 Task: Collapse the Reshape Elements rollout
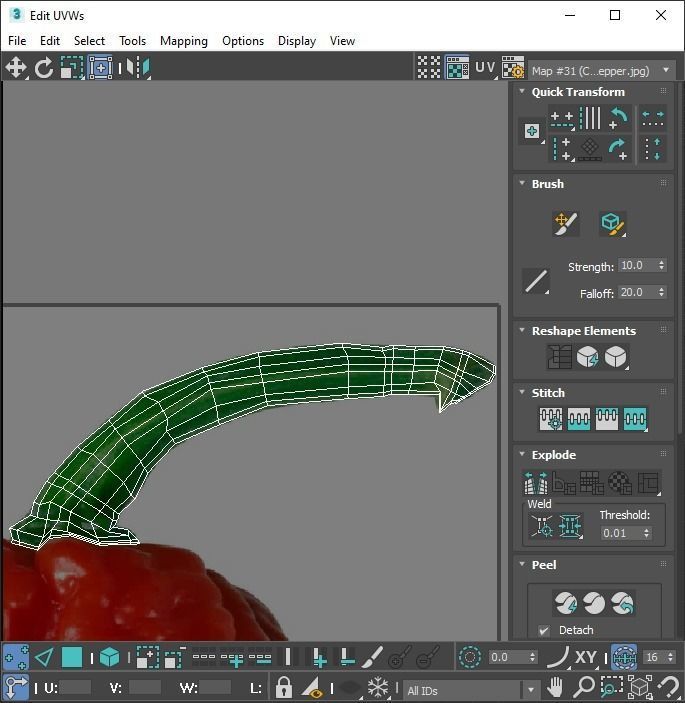tap(522, 330)
